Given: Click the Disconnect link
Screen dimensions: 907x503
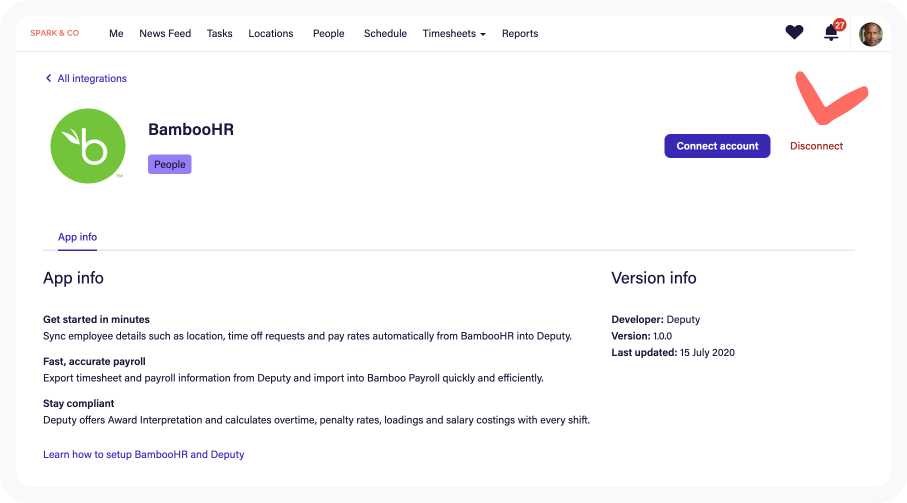Looking at the screenshot, I should 816,146.
